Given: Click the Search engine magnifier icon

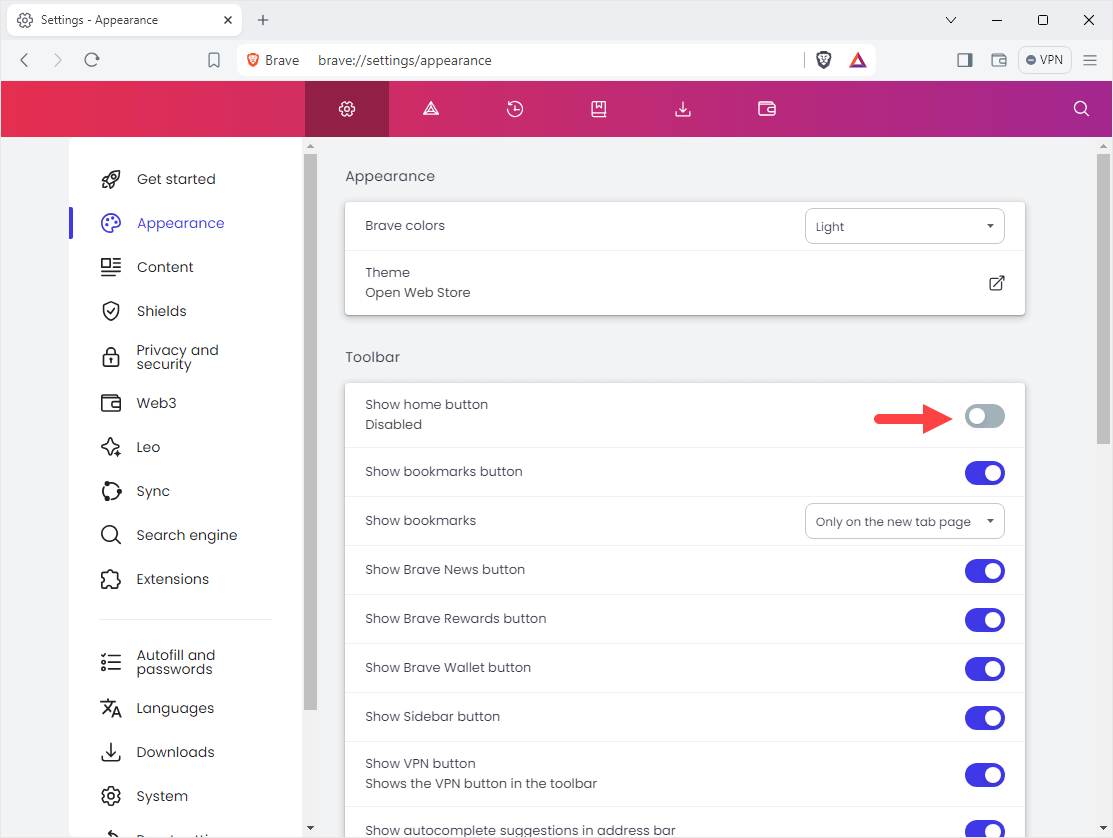Looking at the screenshot, I should (111, 535).
